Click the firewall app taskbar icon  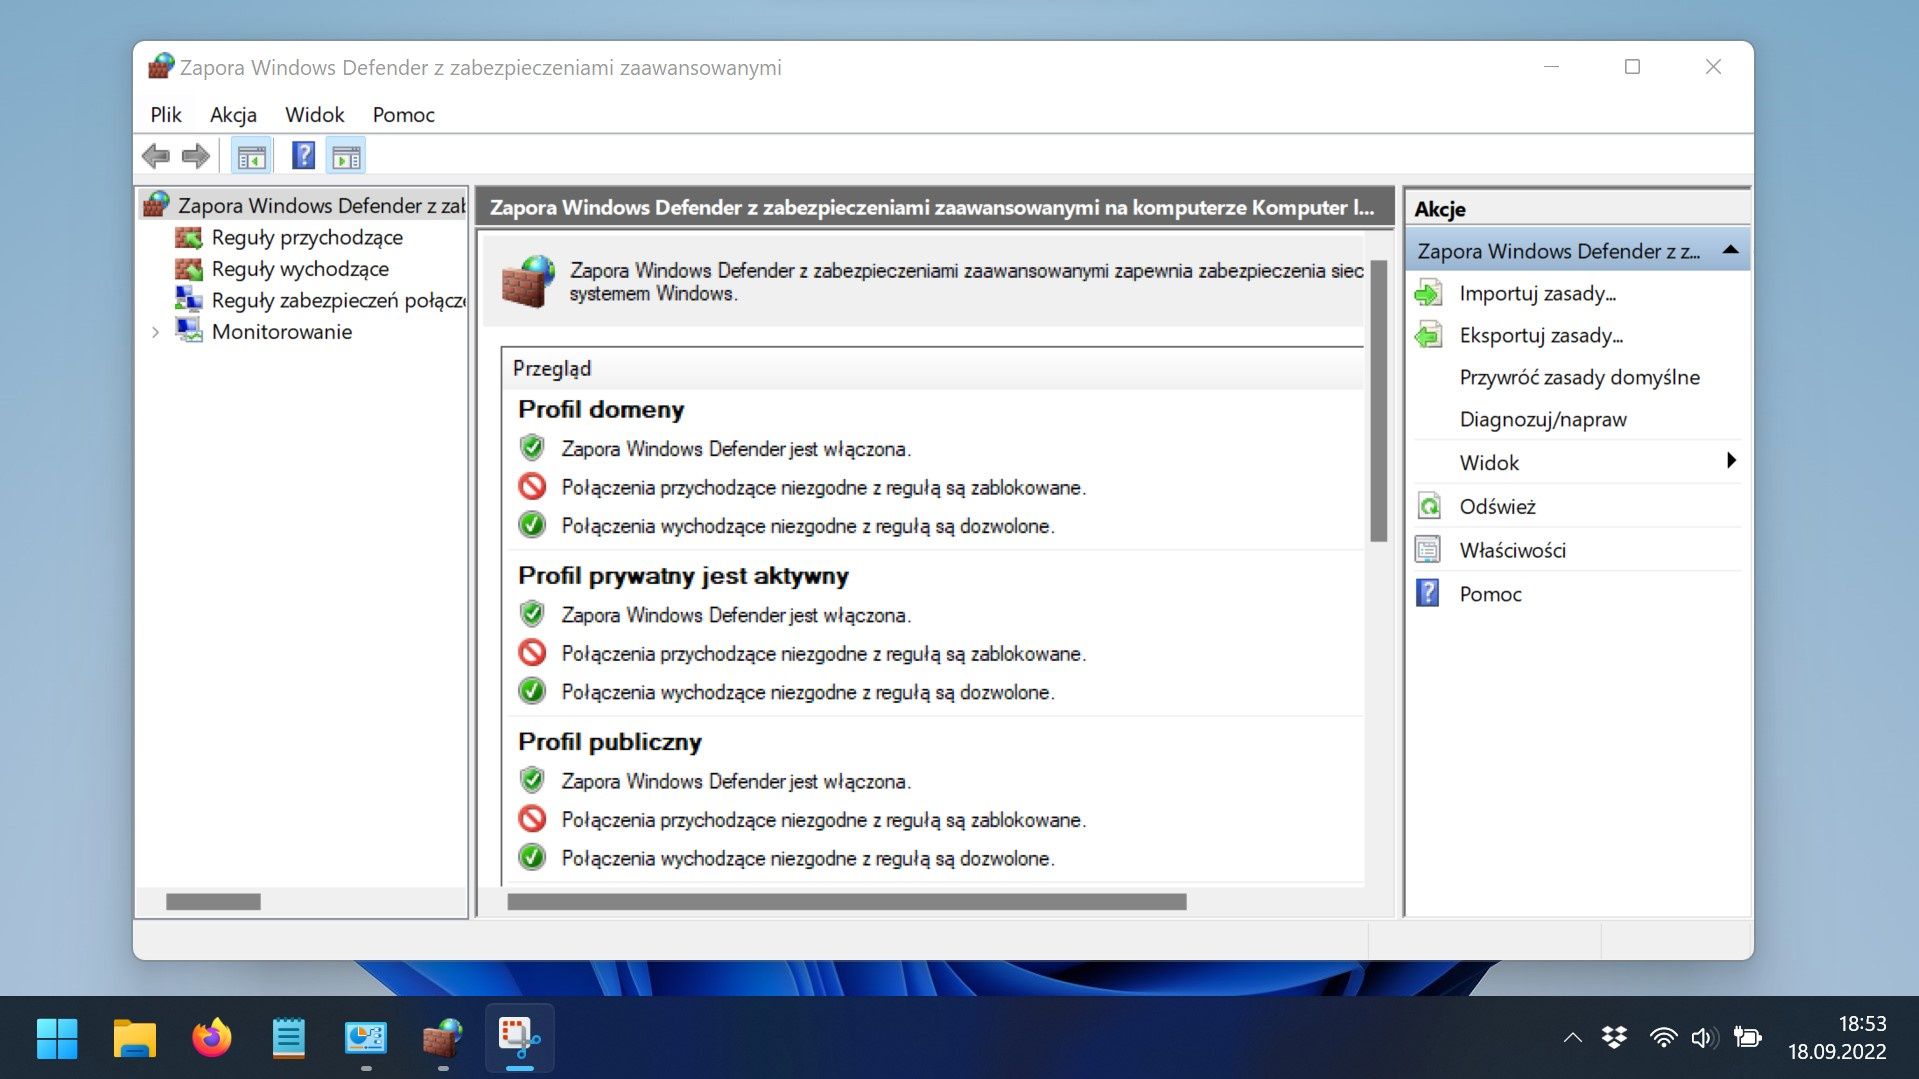coord(442,1038)
